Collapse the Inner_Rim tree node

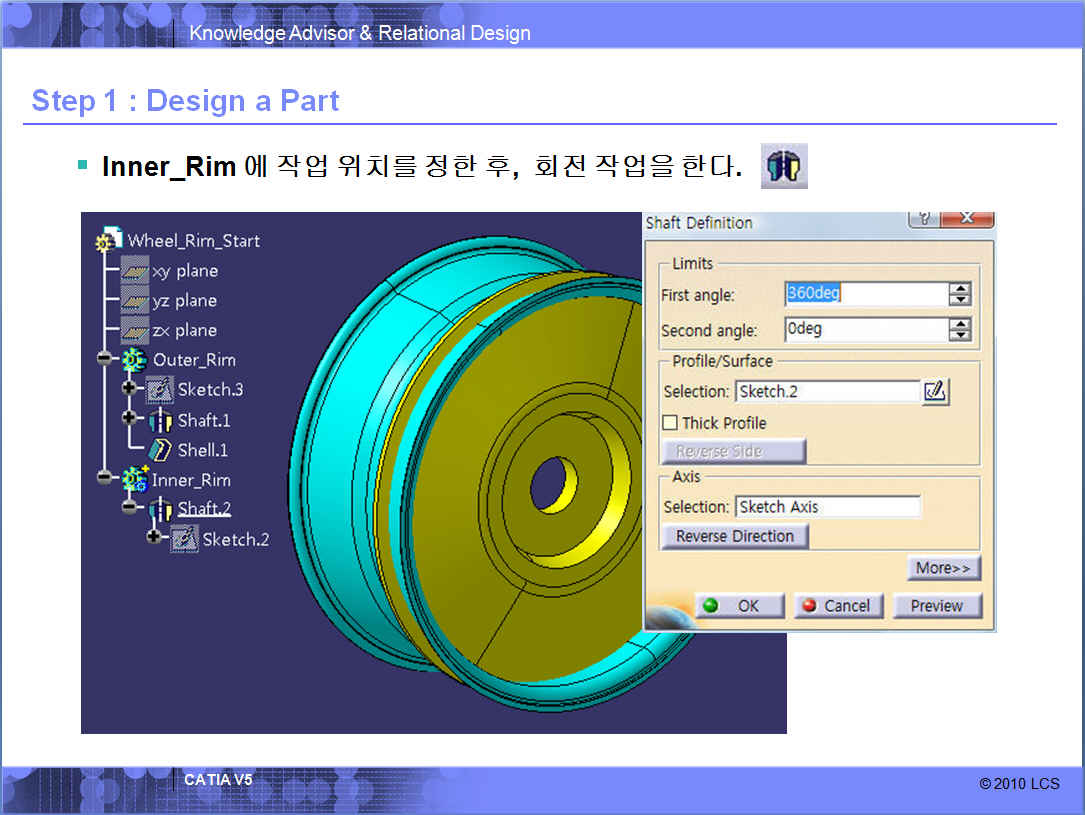(104, 478)
